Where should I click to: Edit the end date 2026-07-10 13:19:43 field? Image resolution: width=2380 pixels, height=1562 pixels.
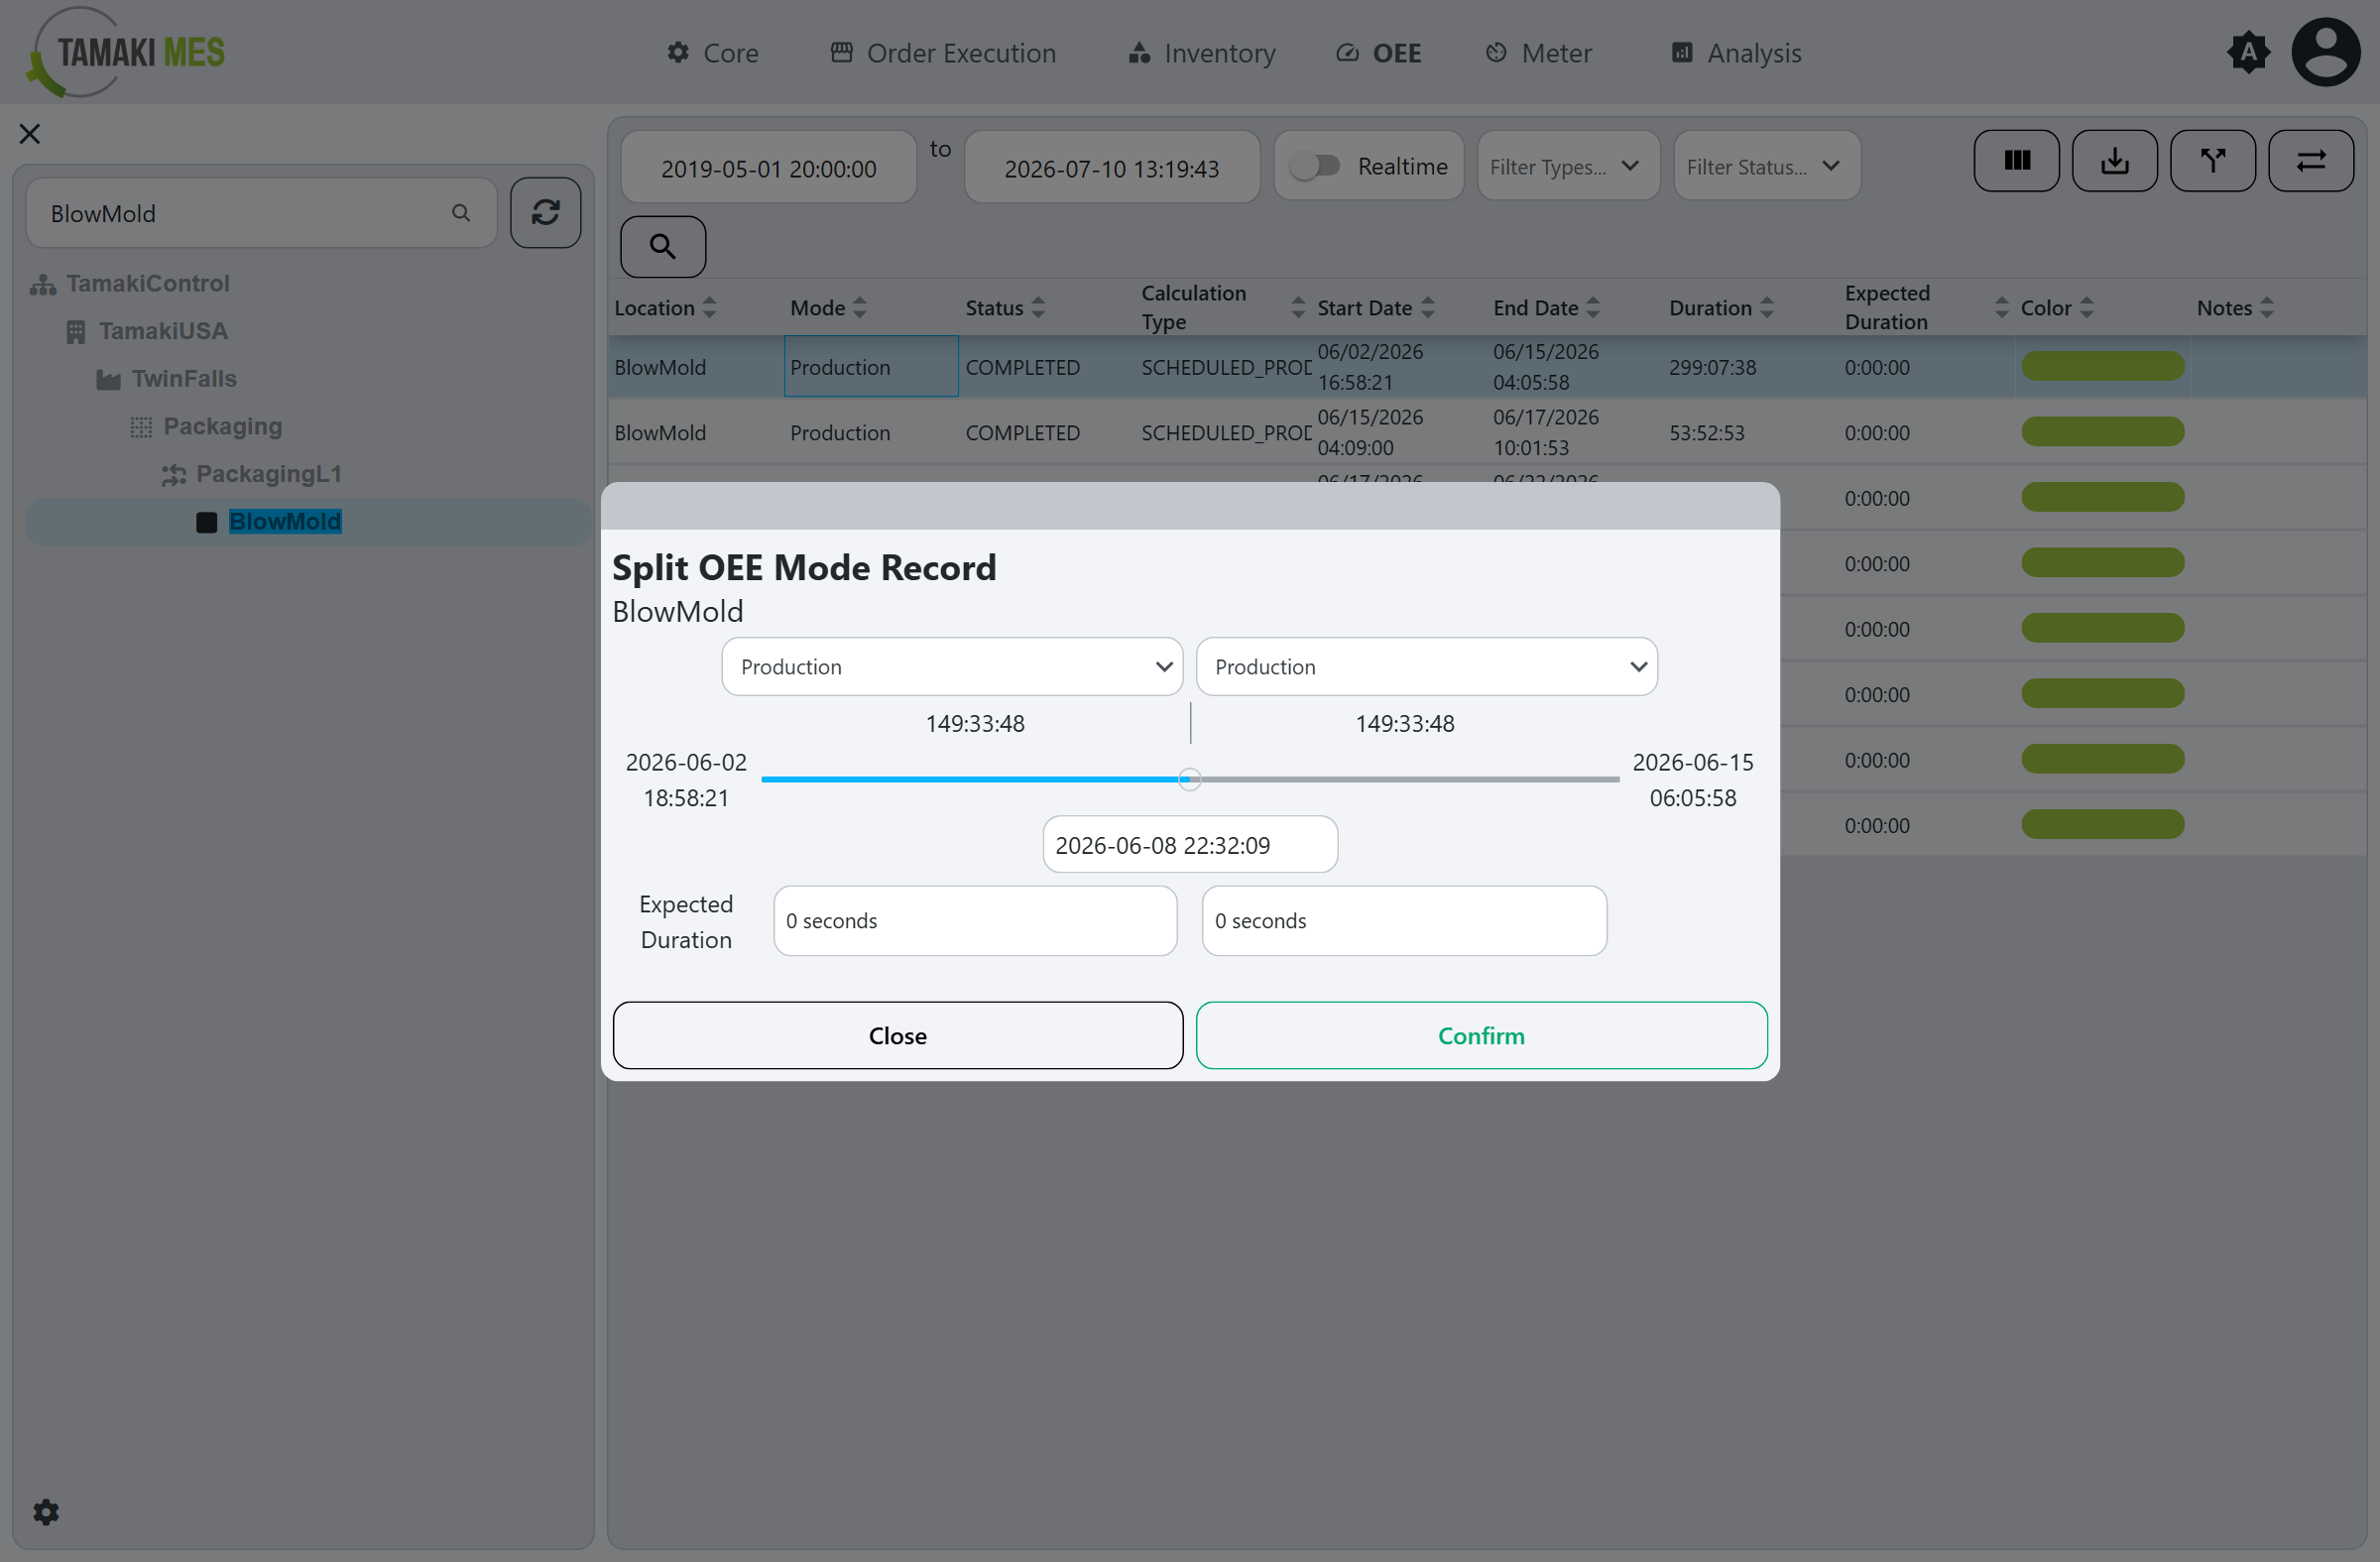[x=1112, y=168]
